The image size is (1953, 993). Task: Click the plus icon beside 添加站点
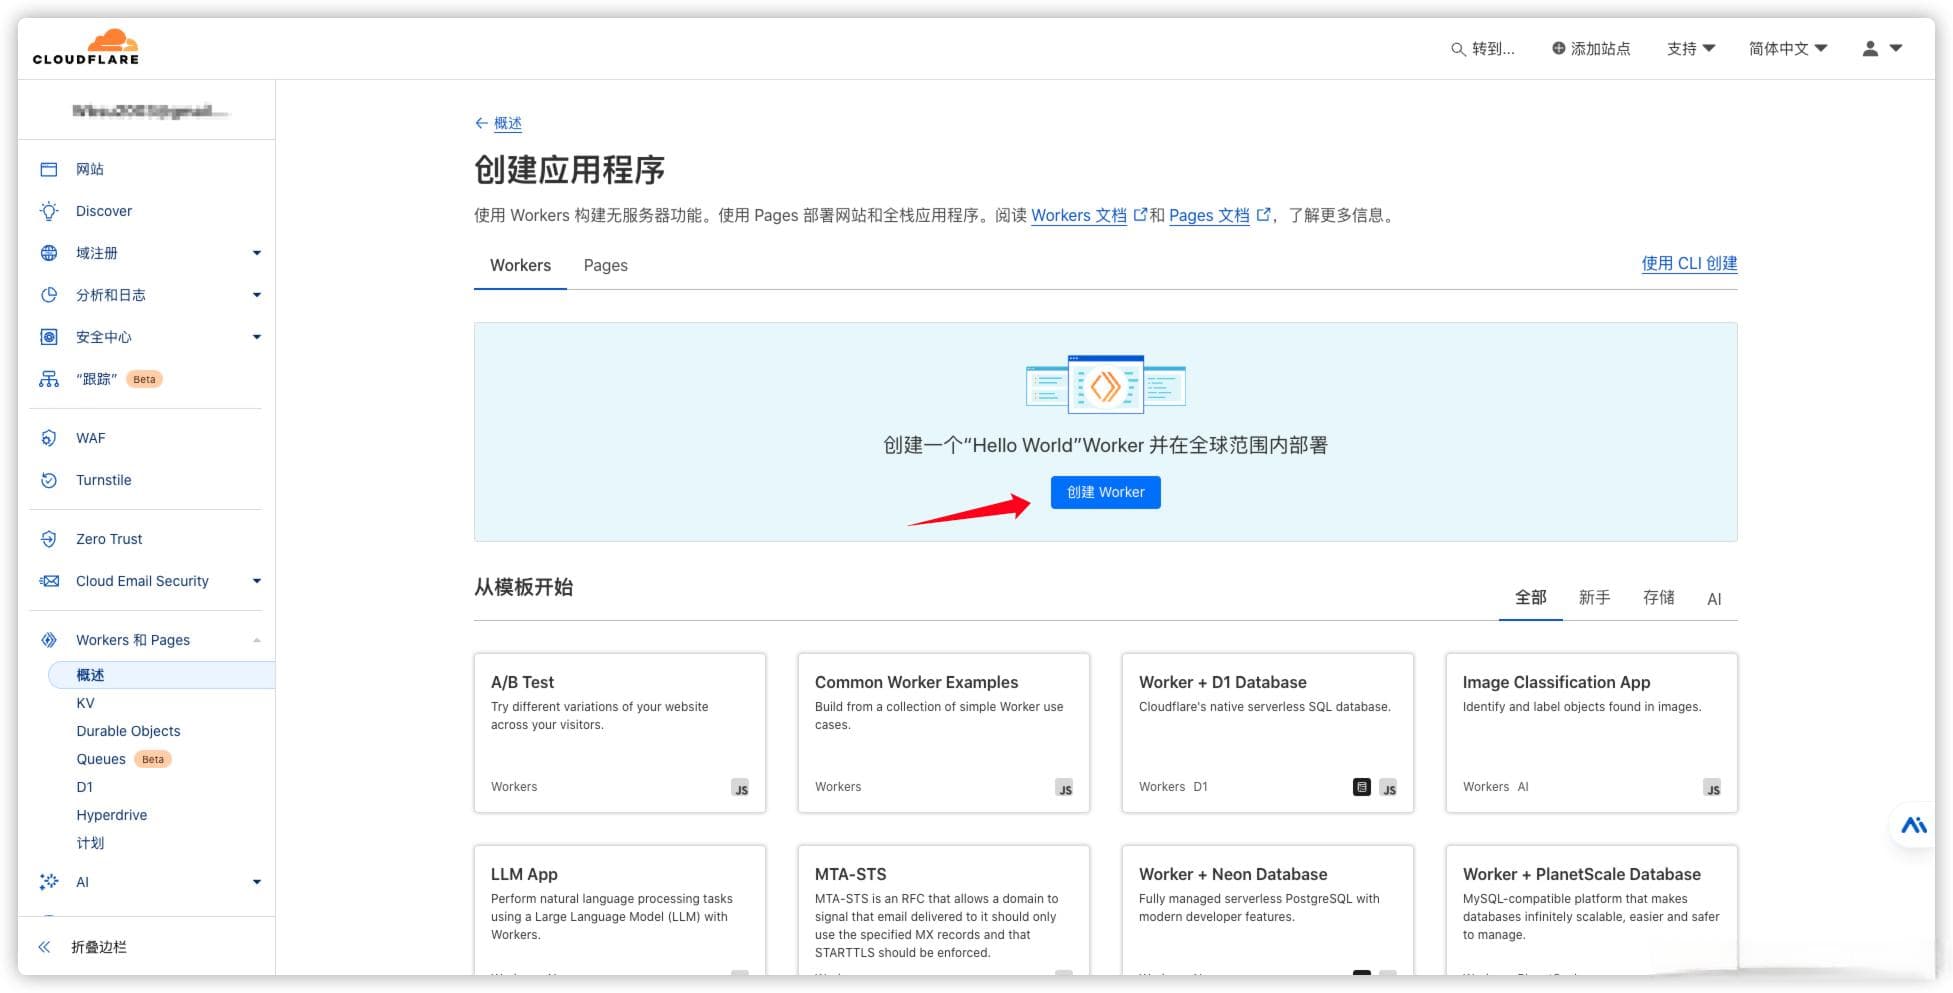tap(1558, 48)
